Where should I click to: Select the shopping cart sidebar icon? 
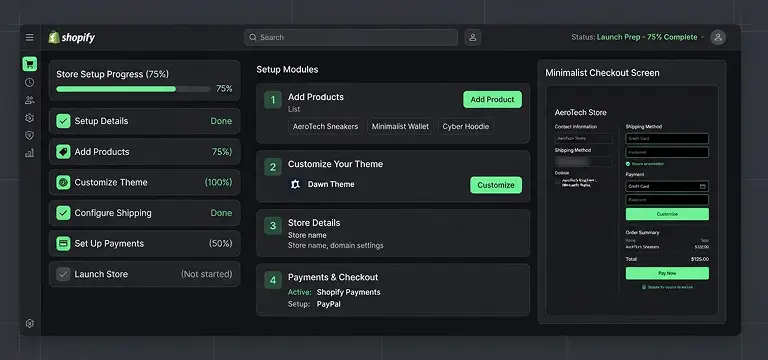(x=29, y=64)
